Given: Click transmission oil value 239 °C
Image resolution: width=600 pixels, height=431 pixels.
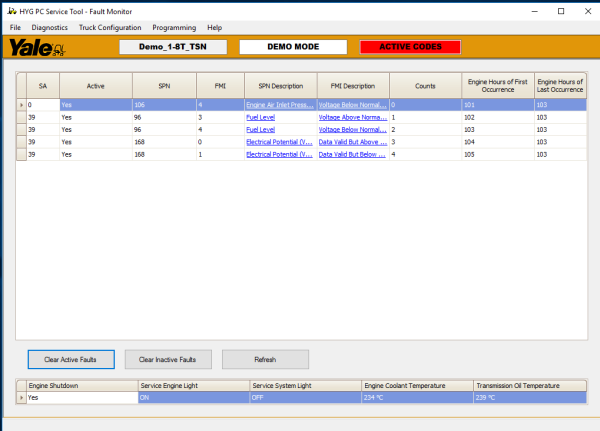Looking at the screenshot, I should click(x=530, y=398).
